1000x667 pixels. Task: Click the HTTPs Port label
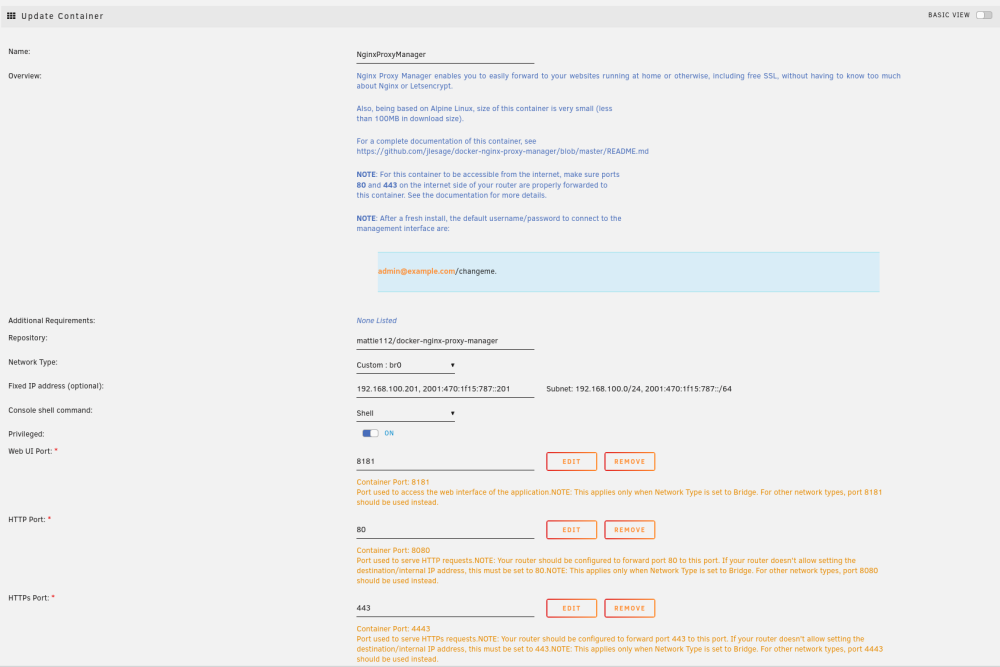coord(29,598)
